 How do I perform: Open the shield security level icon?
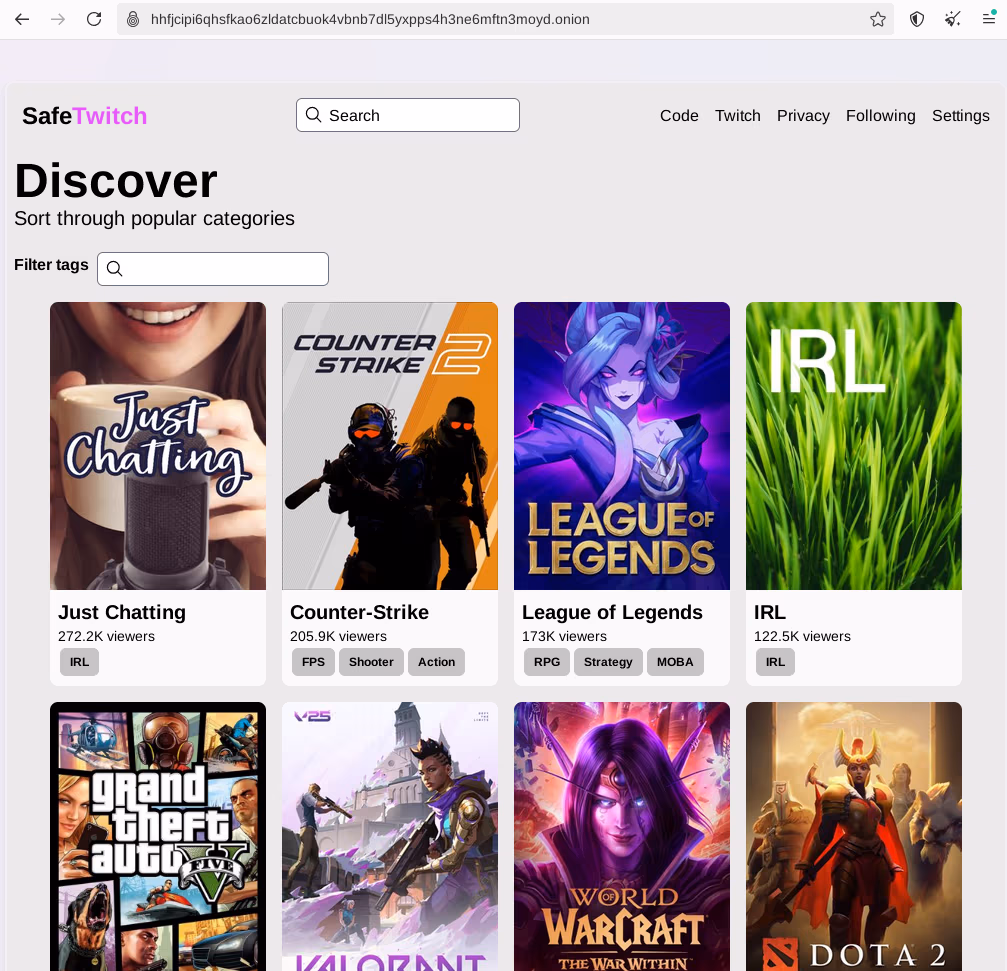pyautogui.click(x=916, y=19)
